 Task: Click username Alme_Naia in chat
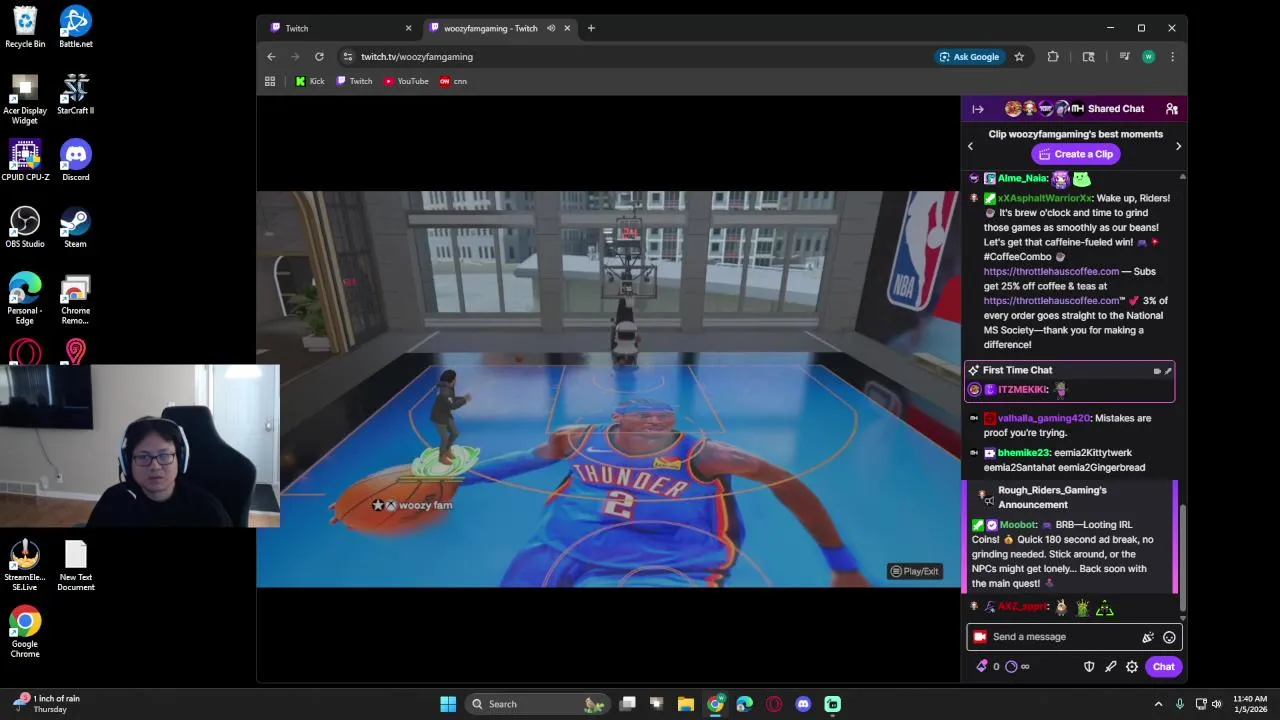tap(1022, 178)
